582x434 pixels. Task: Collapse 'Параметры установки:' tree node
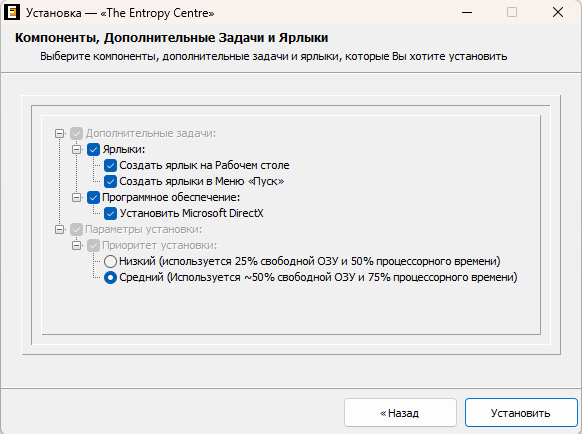coord(59,229)
